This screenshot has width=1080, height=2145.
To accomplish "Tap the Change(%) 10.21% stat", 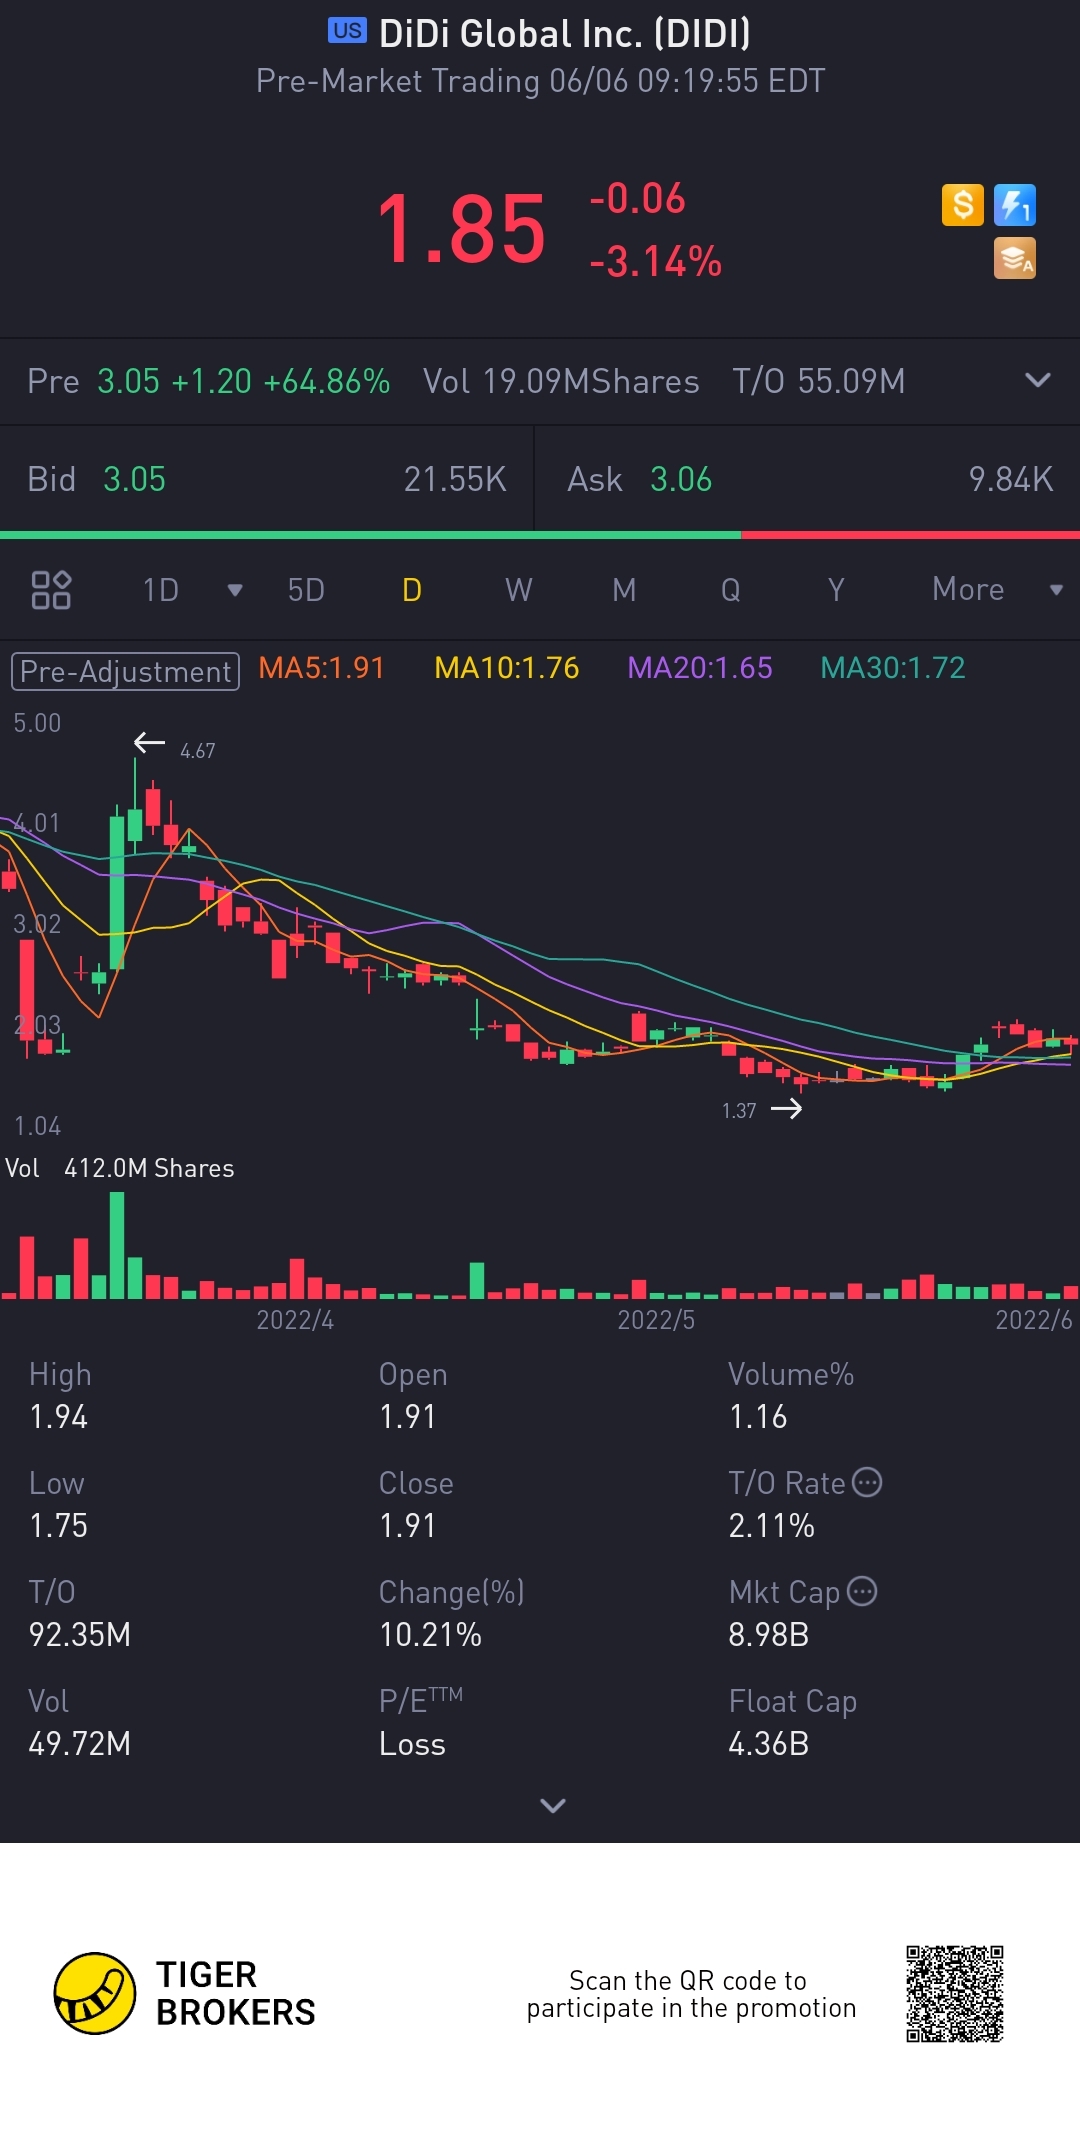I will point(452,1614).
